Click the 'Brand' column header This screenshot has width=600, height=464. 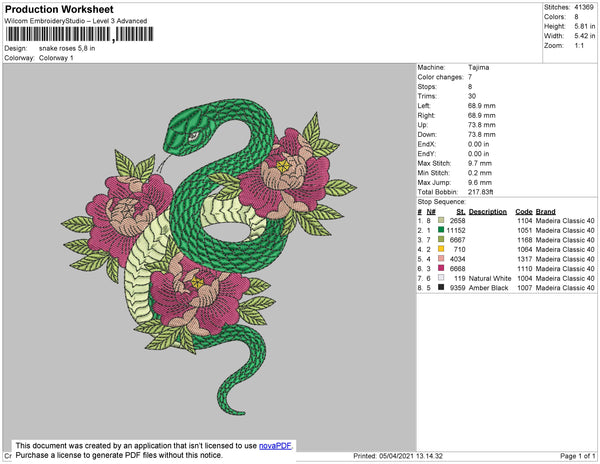point(545,212)
